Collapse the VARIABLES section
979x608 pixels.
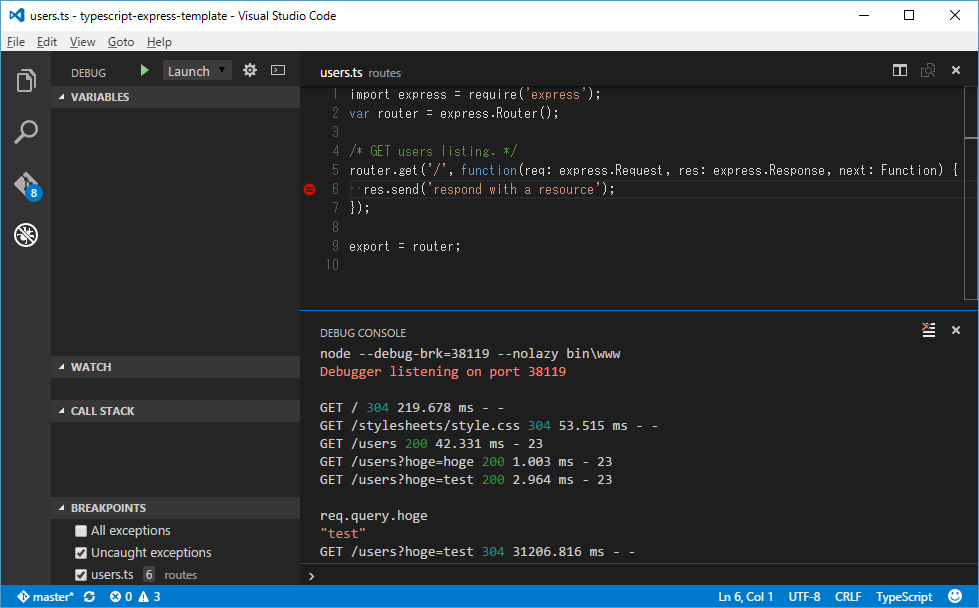175,97
